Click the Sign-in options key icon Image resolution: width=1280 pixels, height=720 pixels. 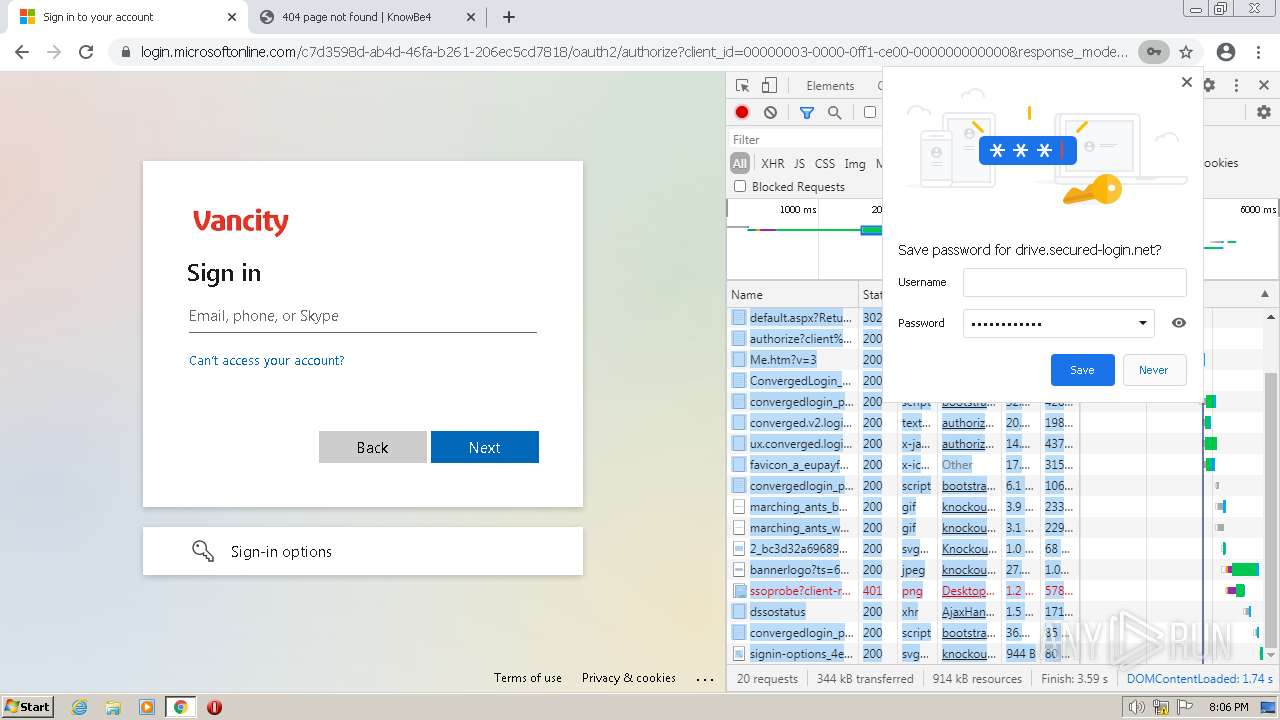(x=203, y=551)
